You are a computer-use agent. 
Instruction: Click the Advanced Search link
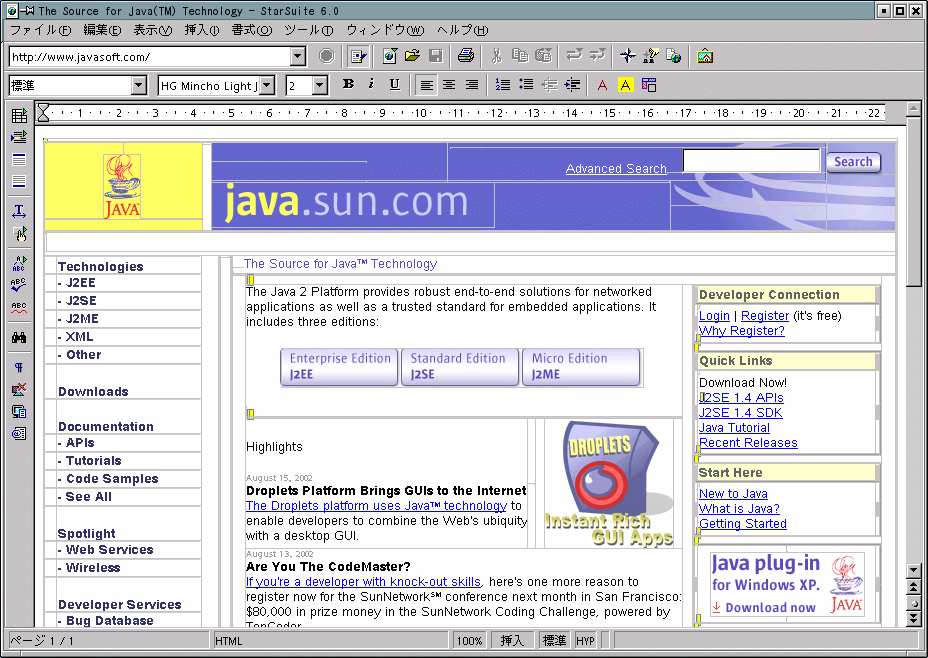pyautogui.click(x=616, y=169)
